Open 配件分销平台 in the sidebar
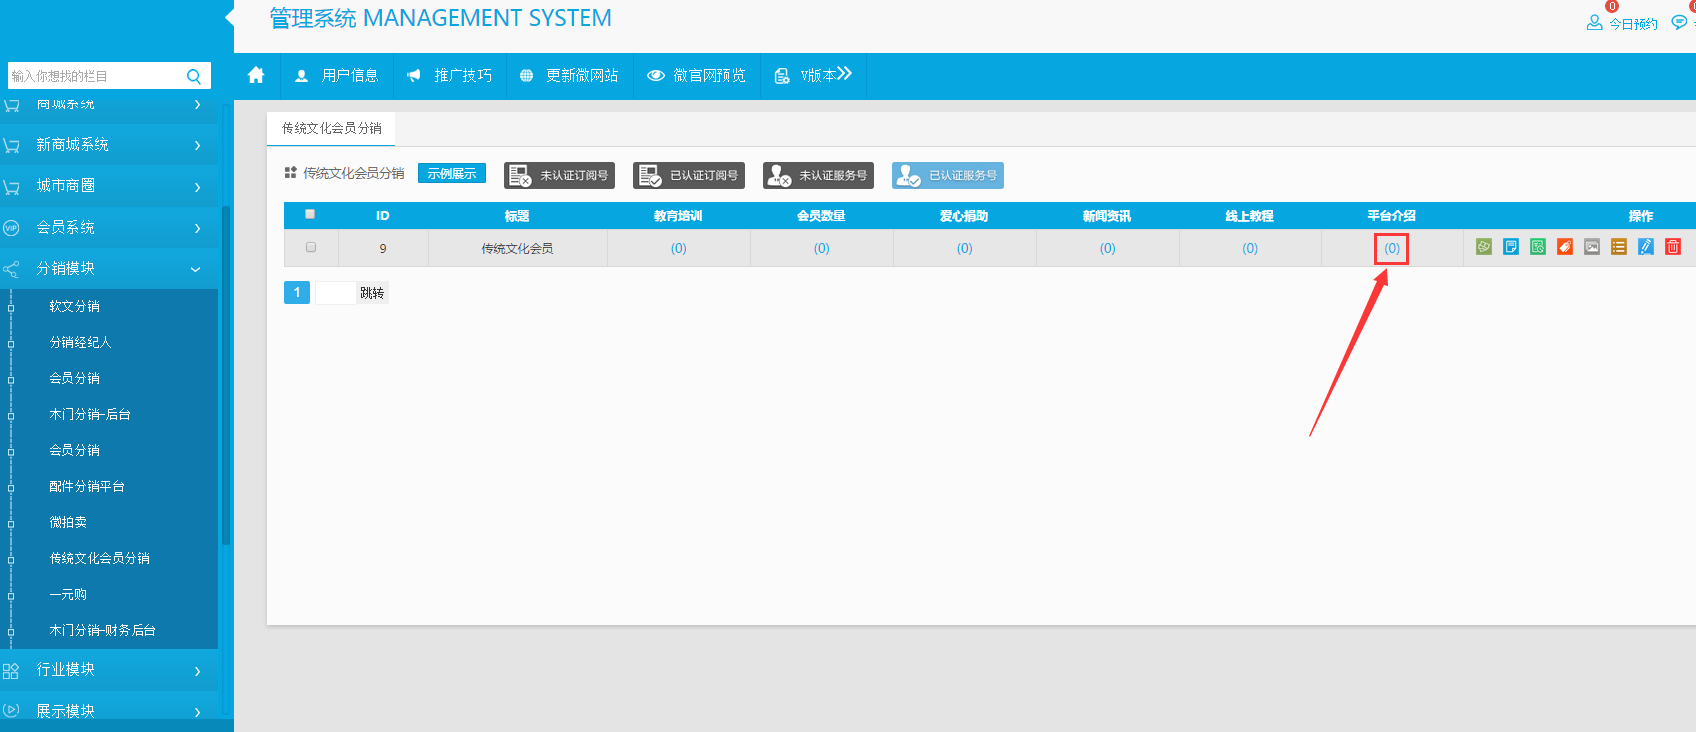1696x732 pixels. coord(87,486)
